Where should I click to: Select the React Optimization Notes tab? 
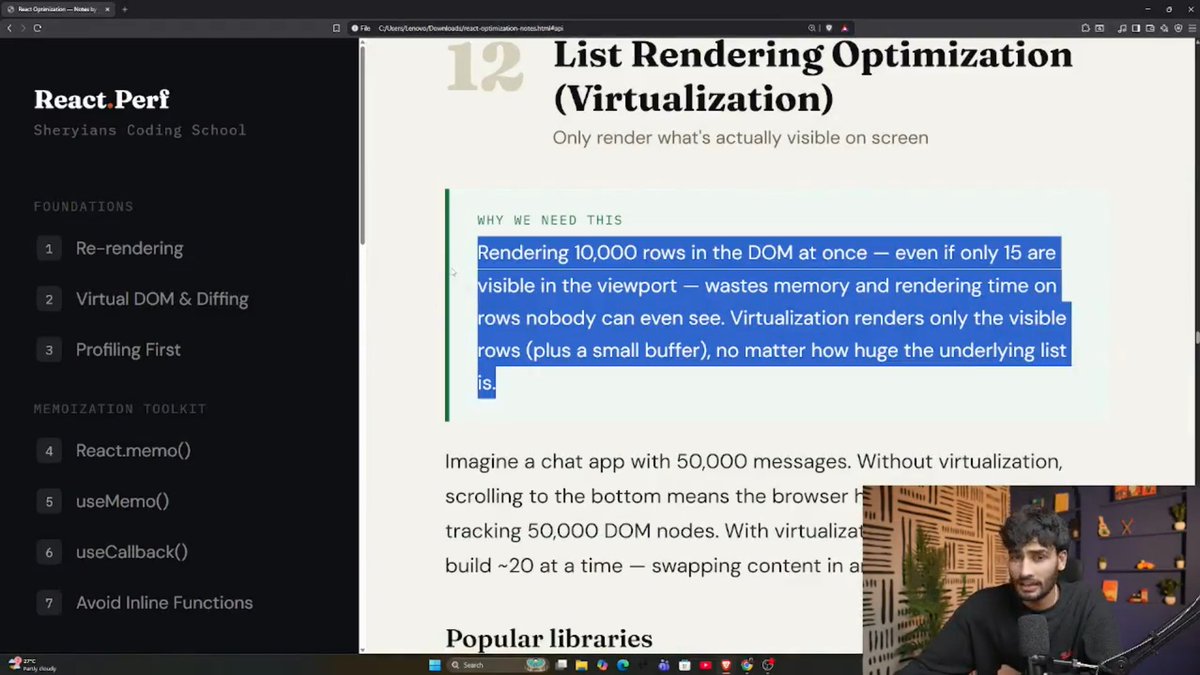click(58, 9)
